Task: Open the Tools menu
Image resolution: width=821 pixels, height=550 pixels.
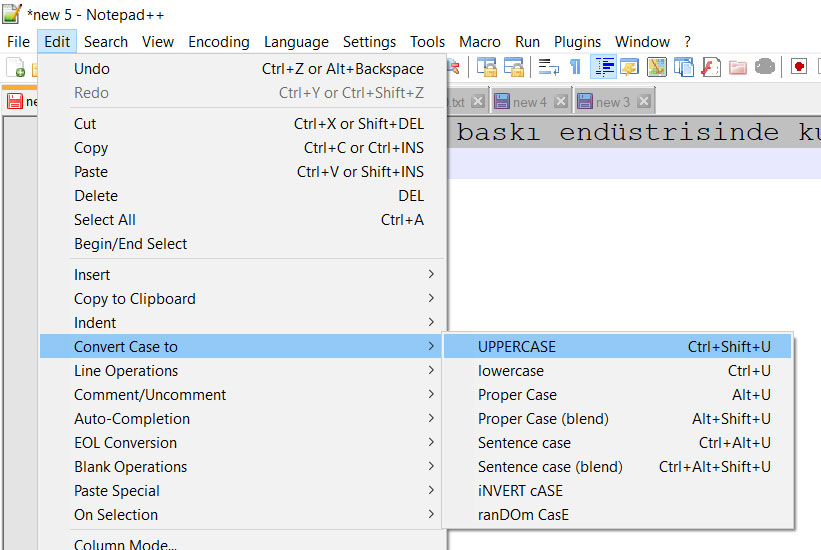Action: coord(427,41)
